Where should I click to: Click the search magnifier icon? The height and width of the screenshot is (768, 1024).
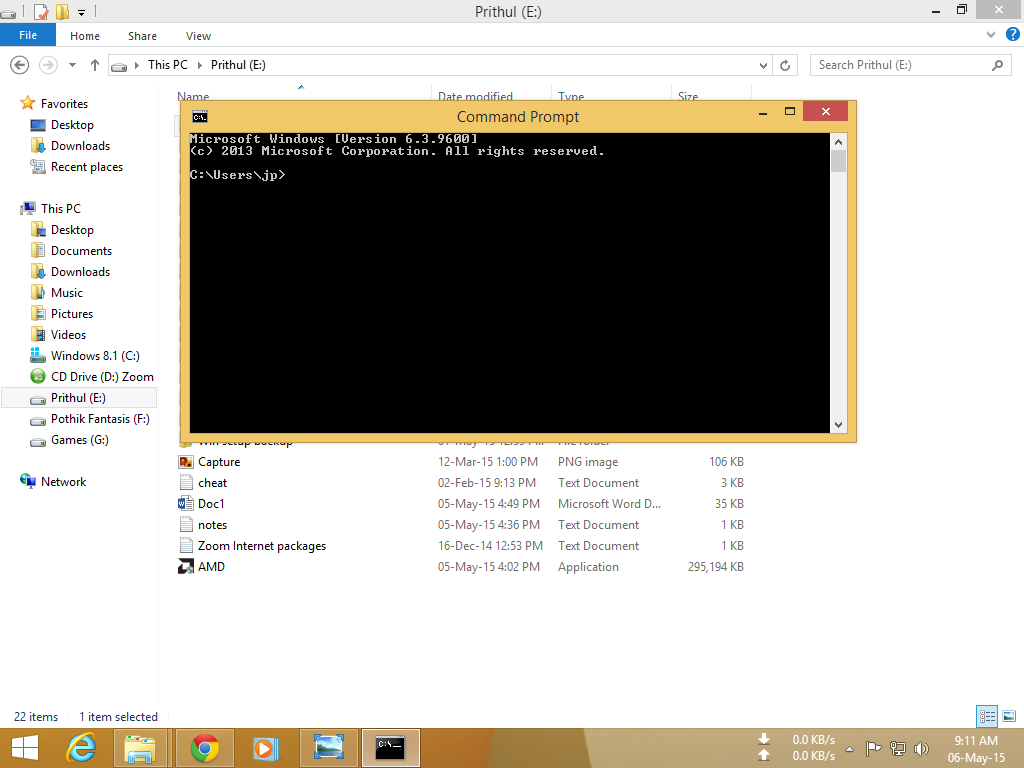(x=997, y=65)
